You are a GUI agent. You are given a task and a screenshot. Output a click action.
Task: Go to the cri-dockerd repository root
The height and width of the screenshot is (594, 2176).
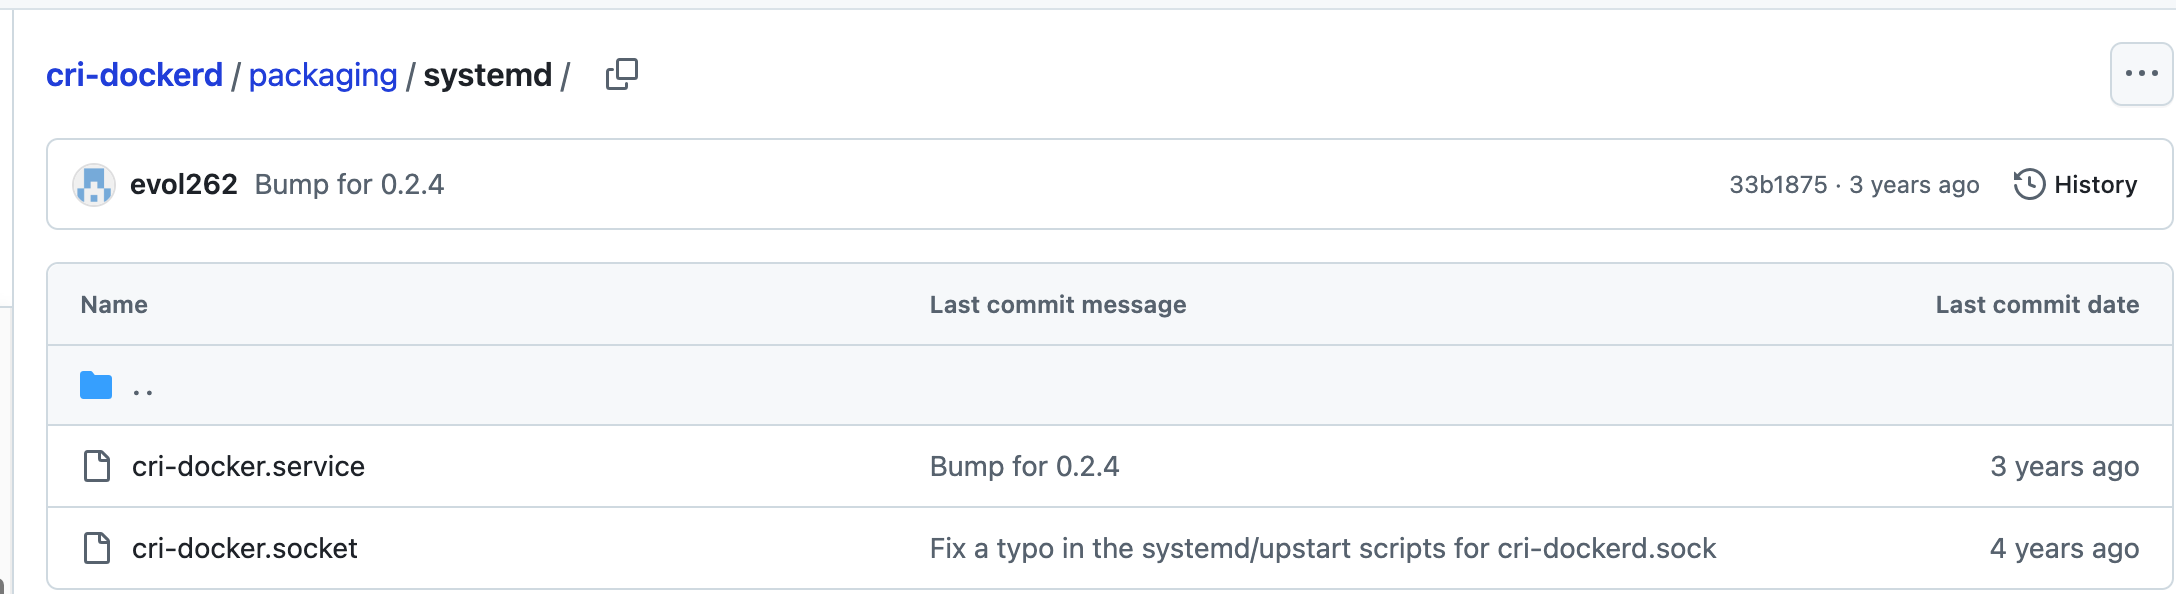(135, 75)
